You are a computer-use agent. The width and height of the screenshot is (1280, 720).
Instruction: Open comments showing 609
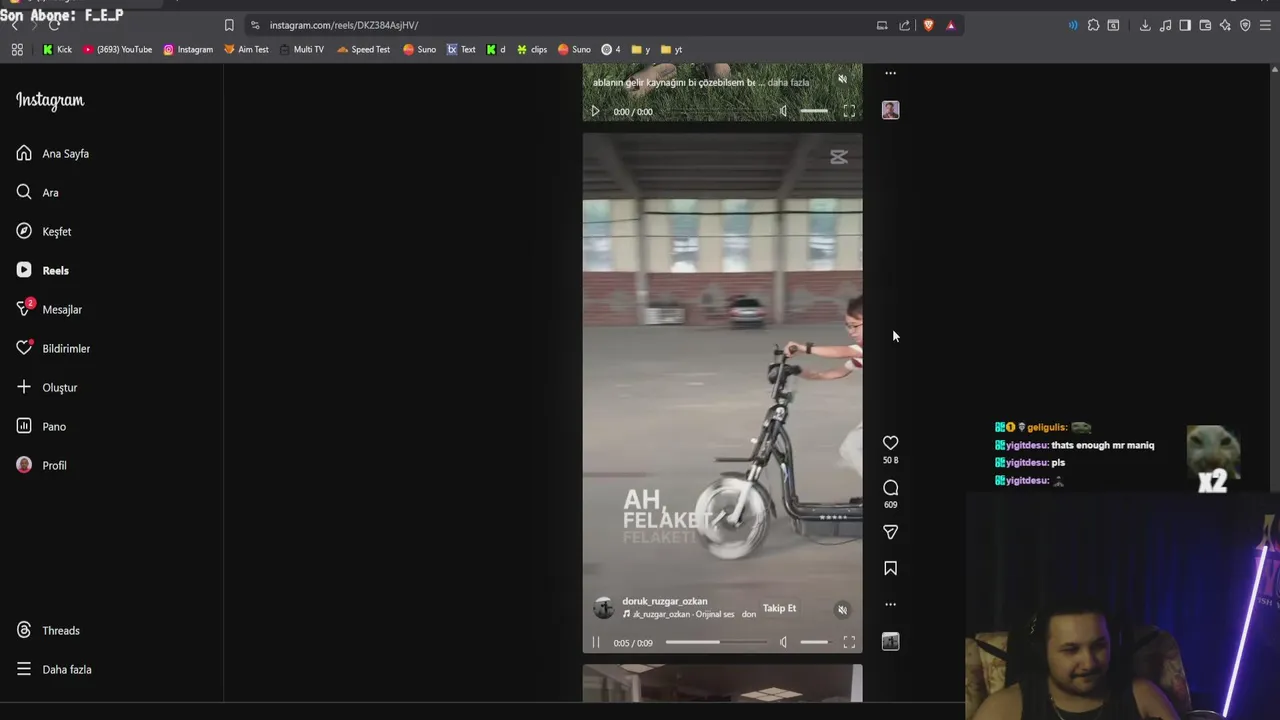coord(890,488)
